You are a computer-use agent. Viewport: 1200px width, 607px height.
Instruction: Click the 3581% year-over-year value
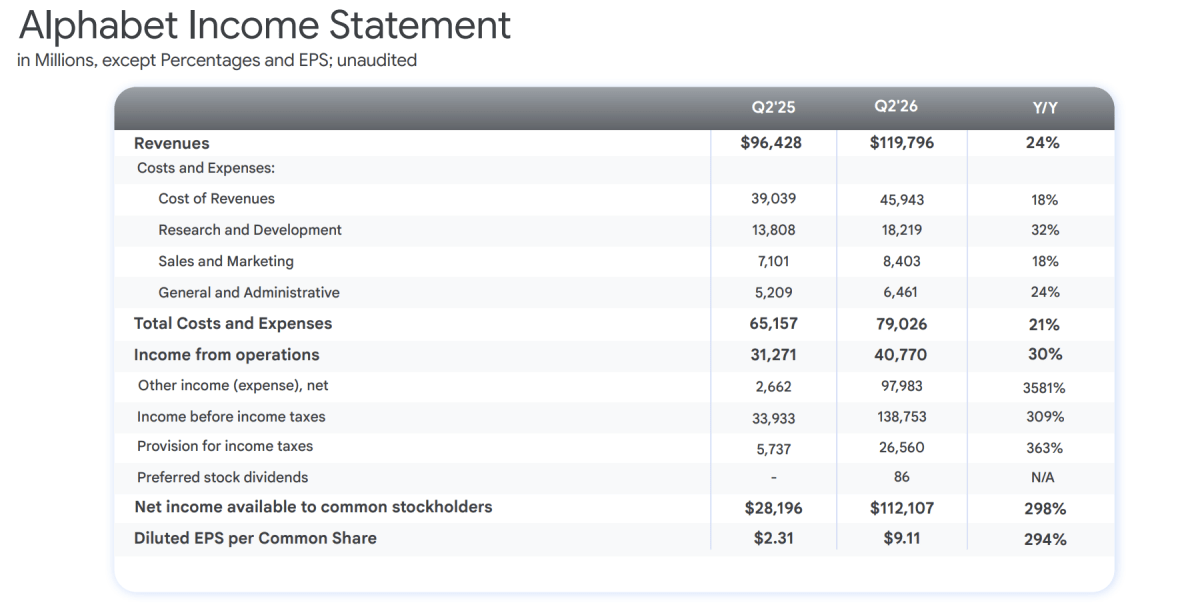point(1044,388)
